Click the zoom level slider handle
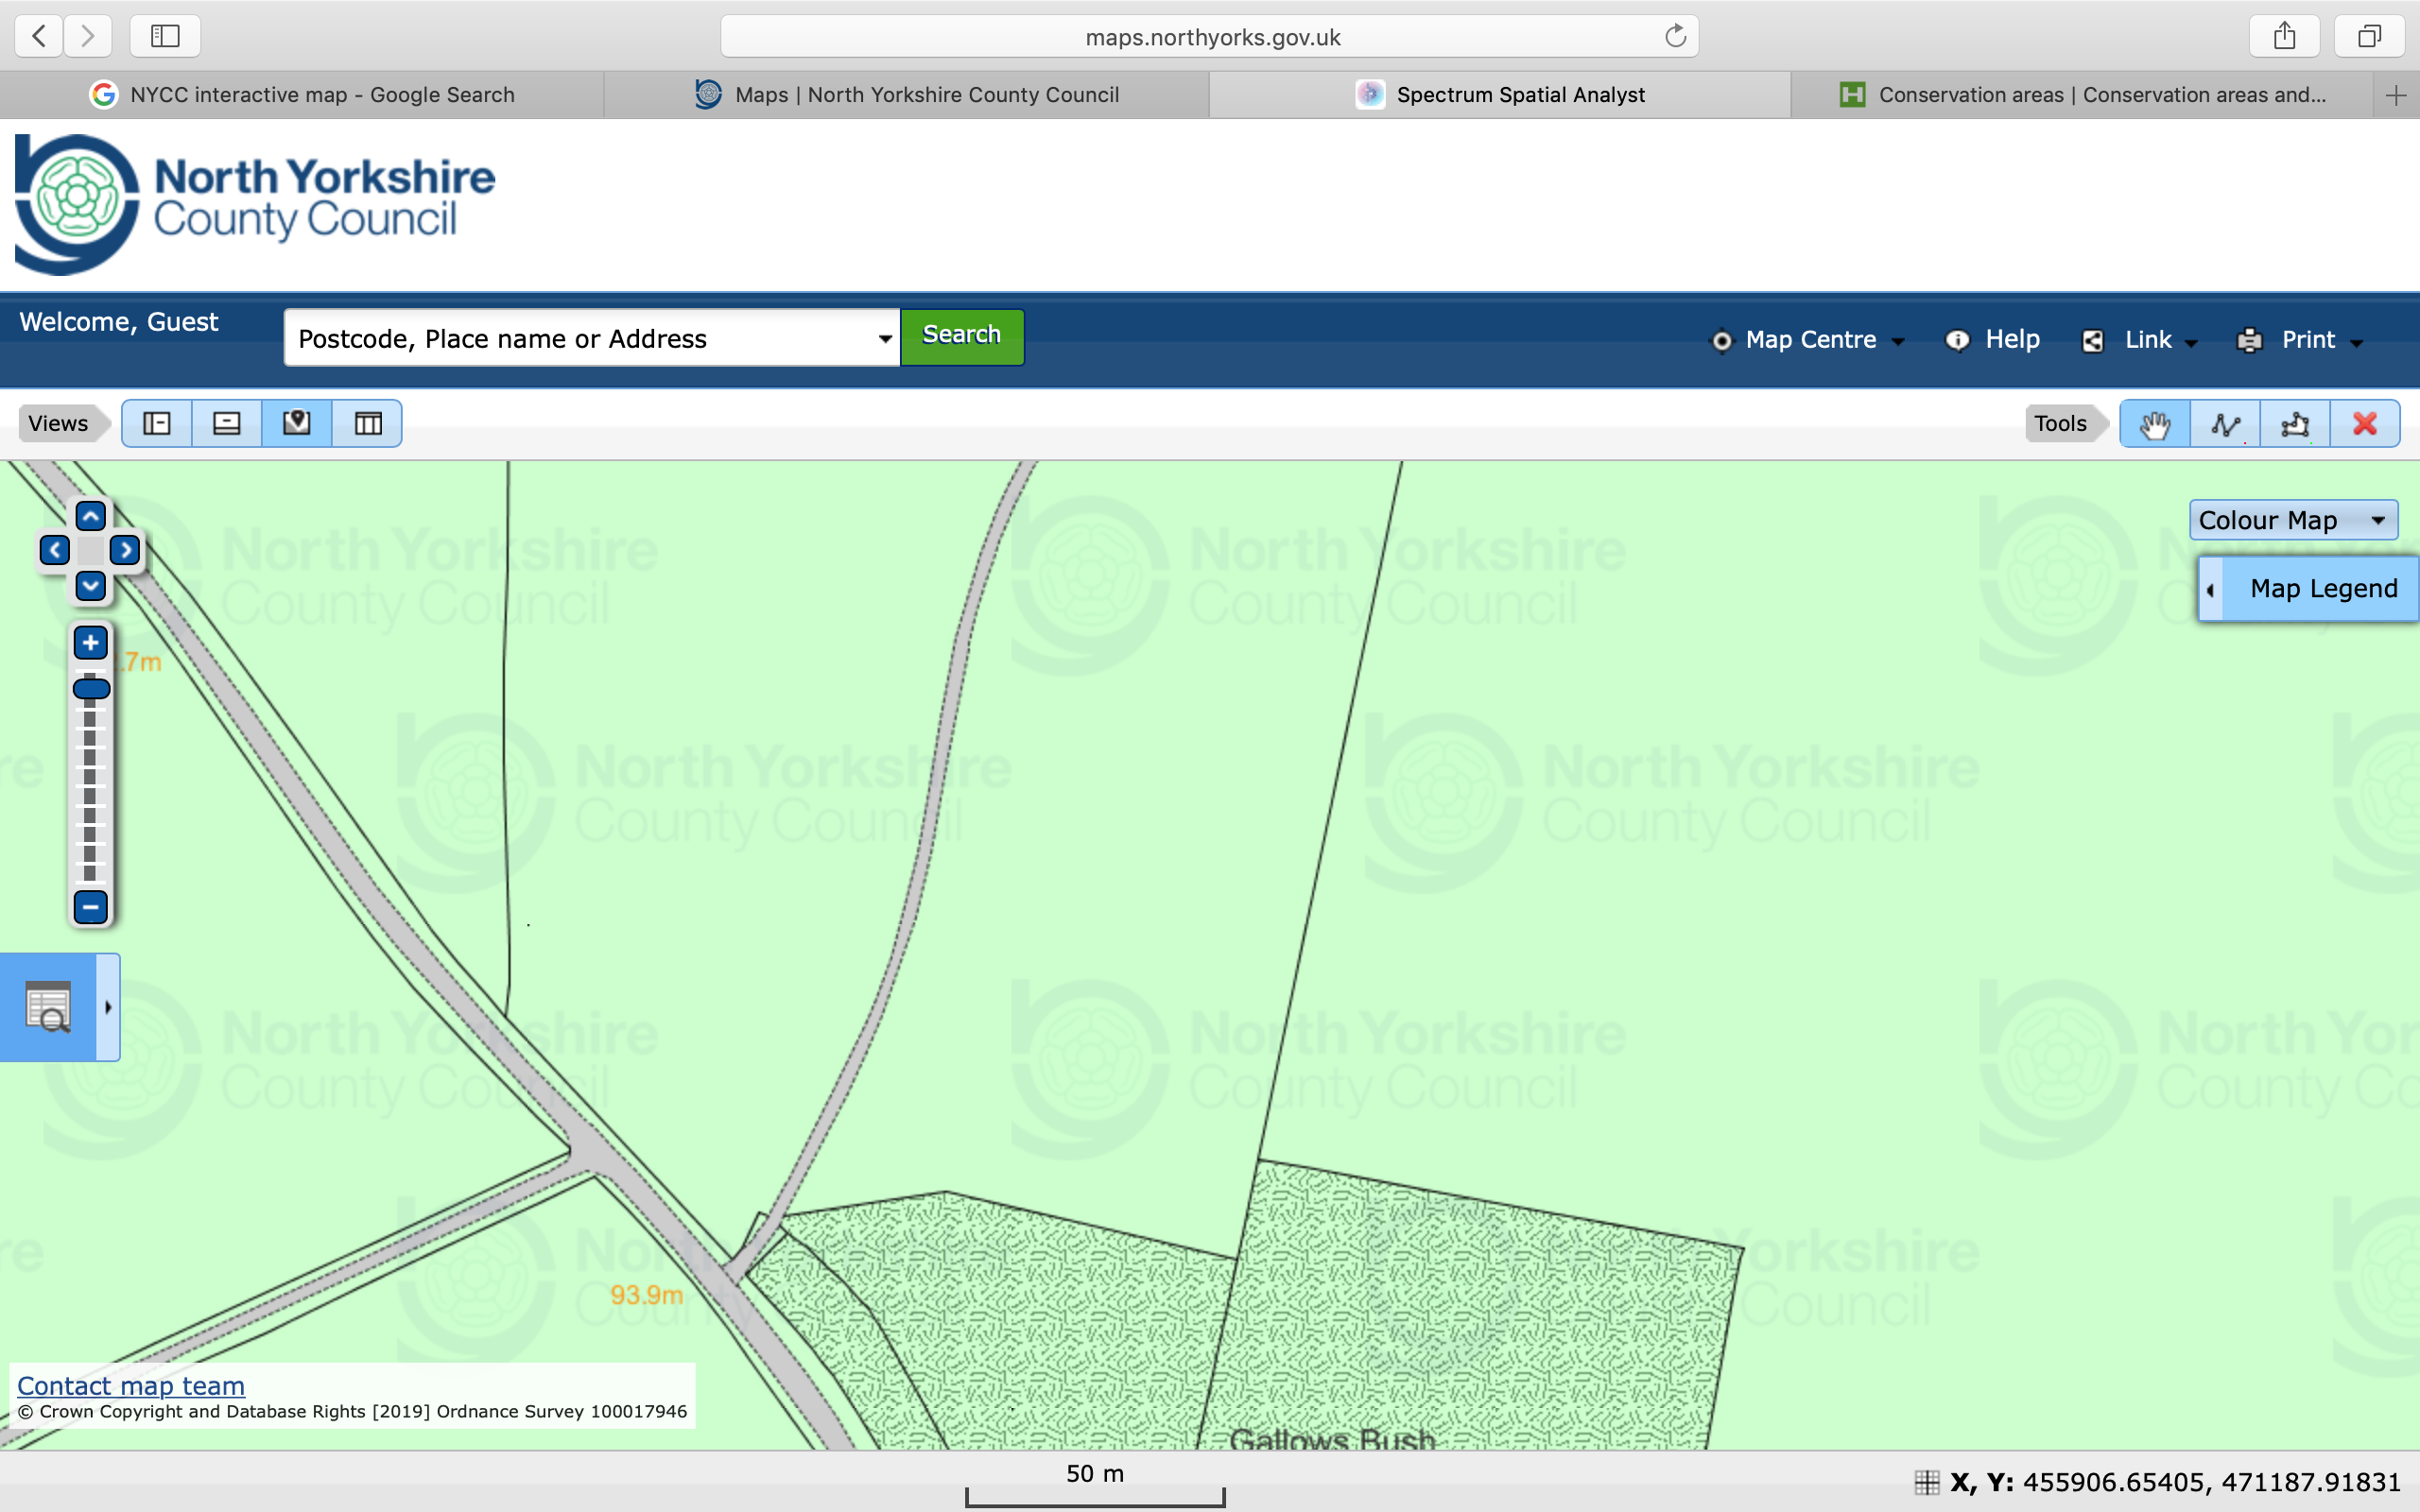The width and height of the screenshot is (2420, 1512). [x=91, y=688]
